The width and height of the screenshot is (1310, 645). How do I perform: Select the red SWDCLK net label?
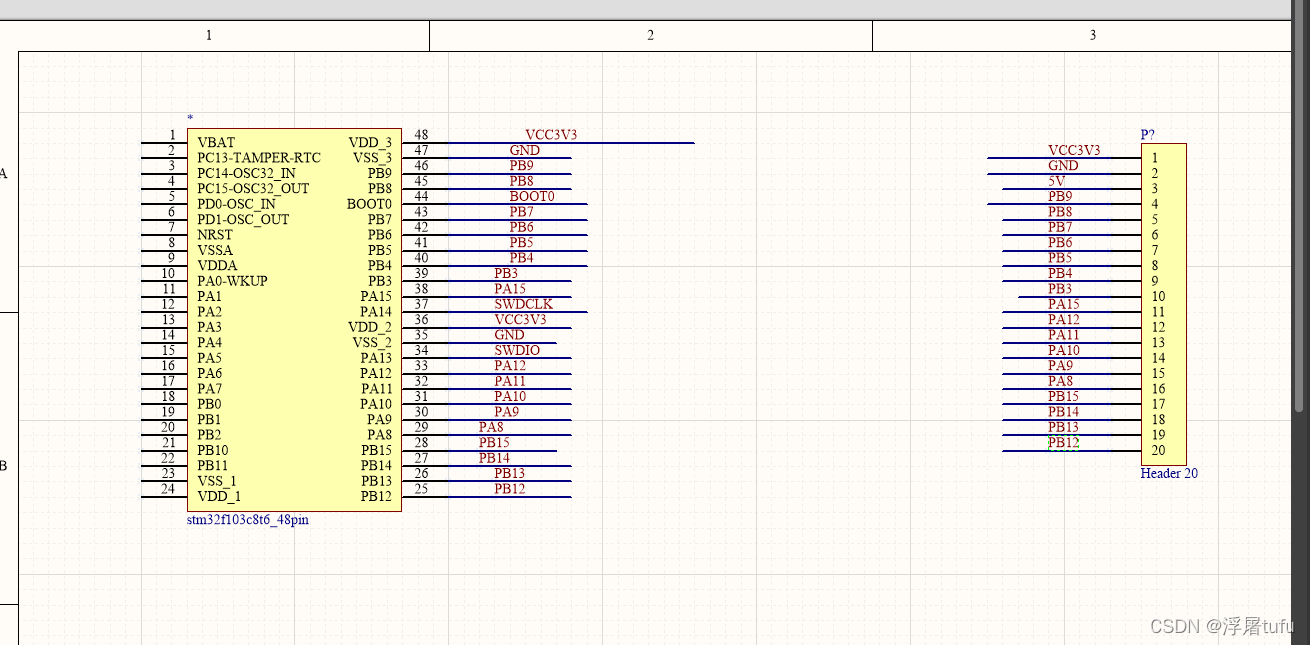[x=523, y=304]
